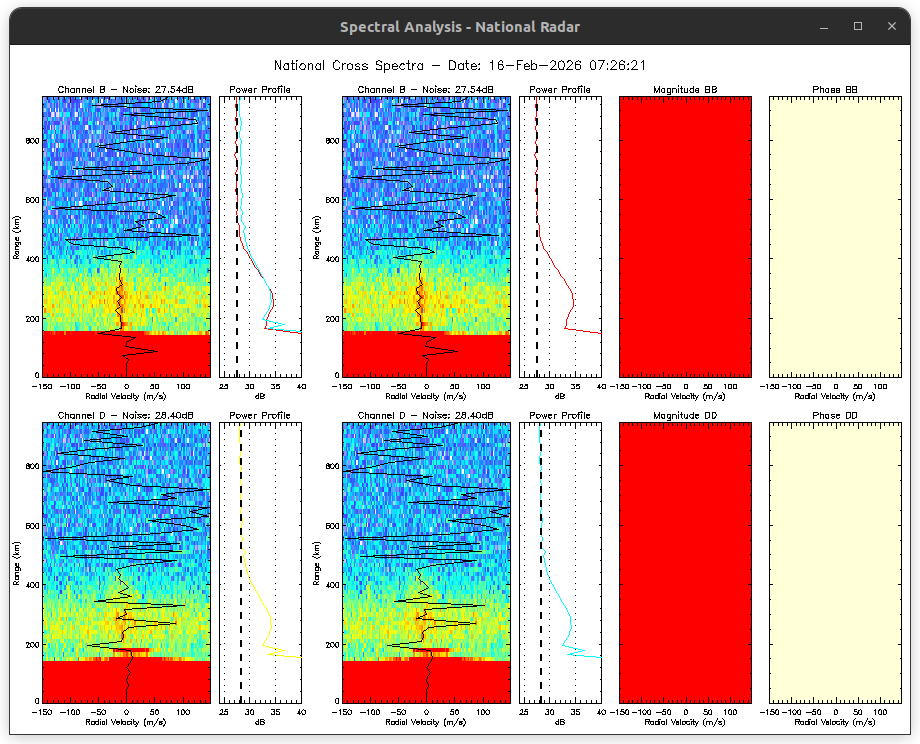
Task: Click the Spectral Analysis window title bar
Action: pyautogui.click(x=459, y=27)
